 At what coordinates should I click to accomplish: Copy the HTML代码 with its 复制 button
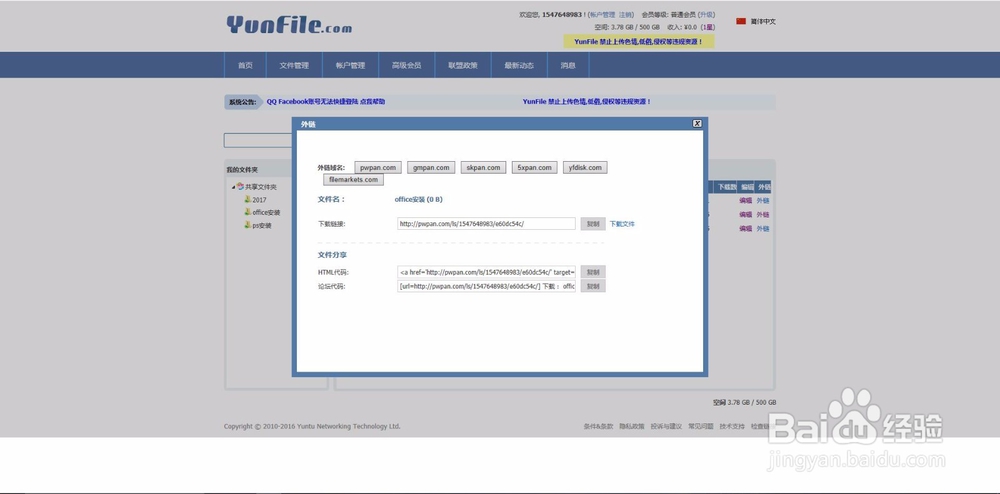coord(592,272)
